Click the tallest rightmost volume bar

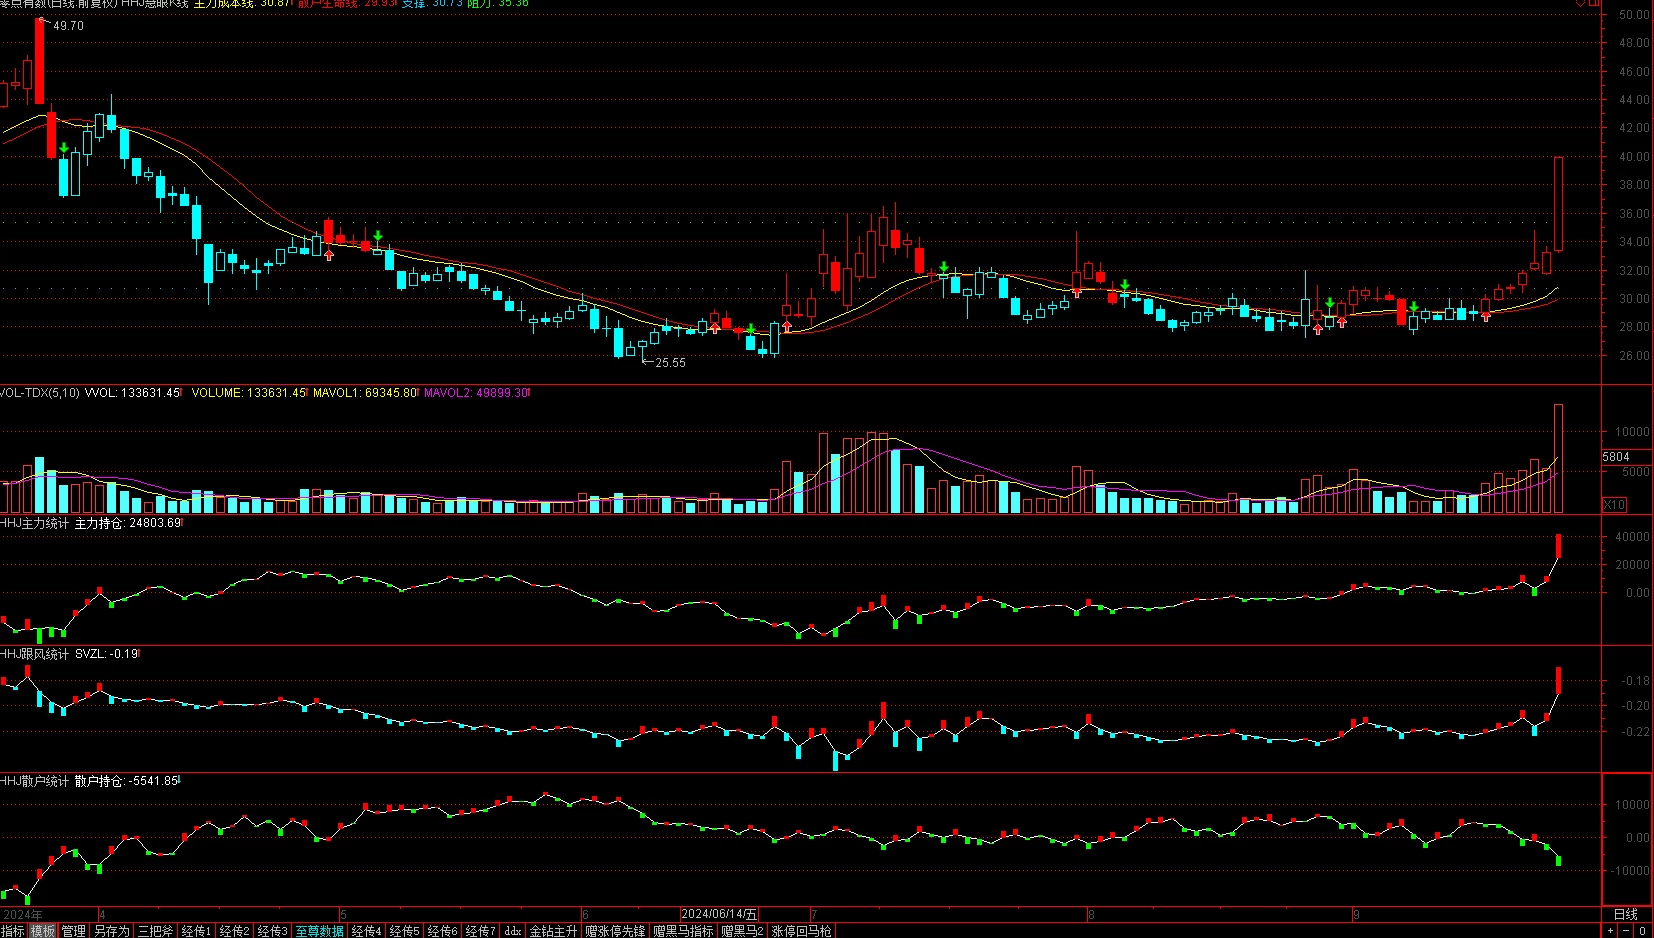coord(1558,458)
